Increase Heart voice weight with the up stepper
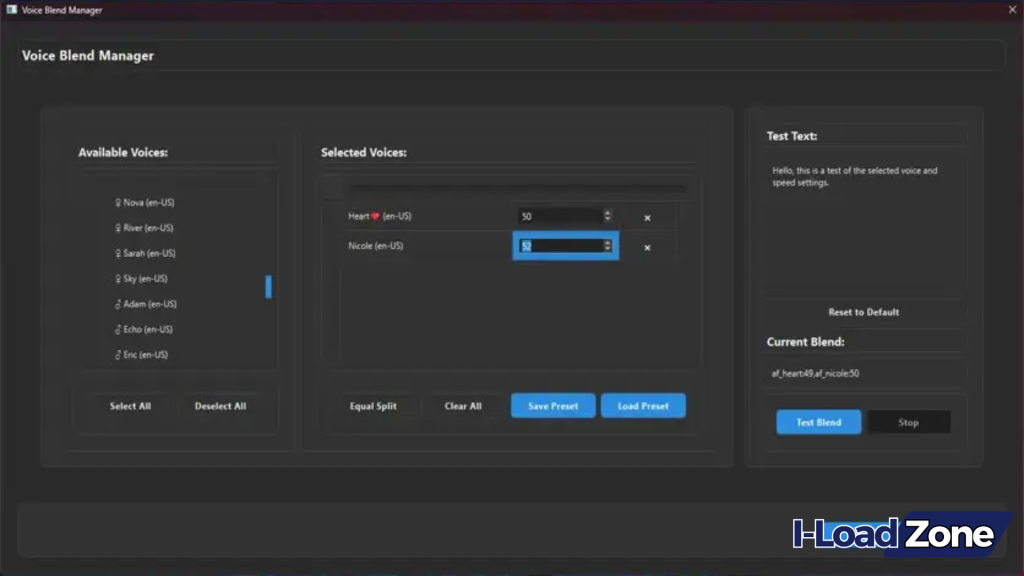The image size is (1024, 576). pyautogui.click(x=607, y=211)
